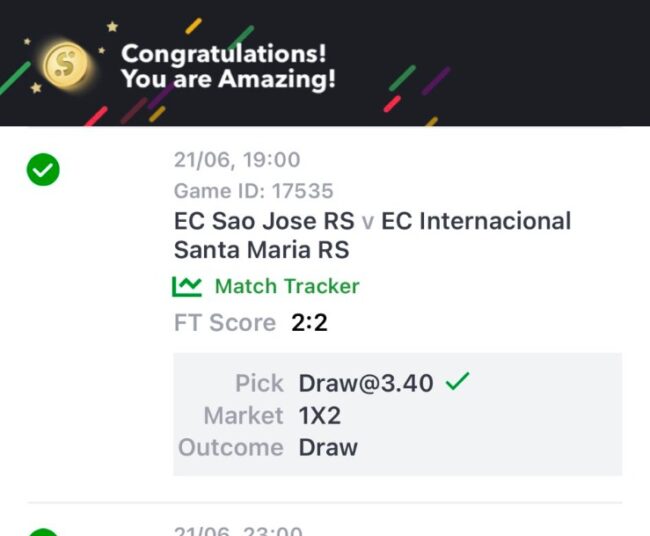
Task: Click the grey pick details box
Action: (398, 414)
